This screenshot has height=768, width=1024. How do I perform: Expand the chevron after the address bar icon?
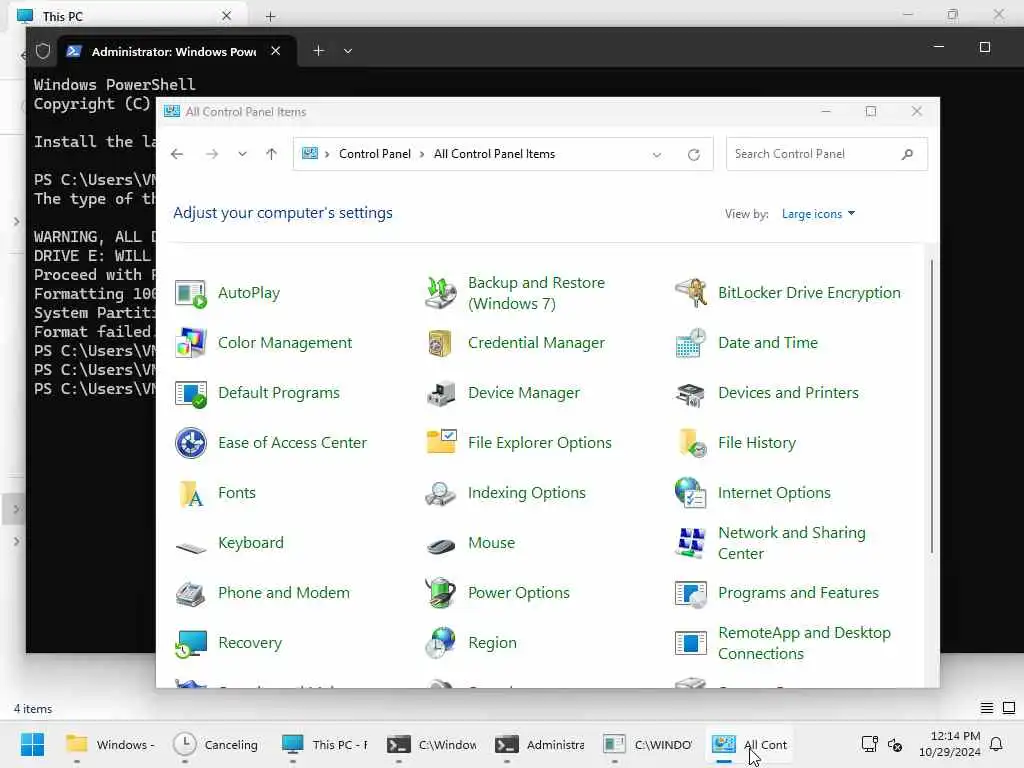click(327, 155)
